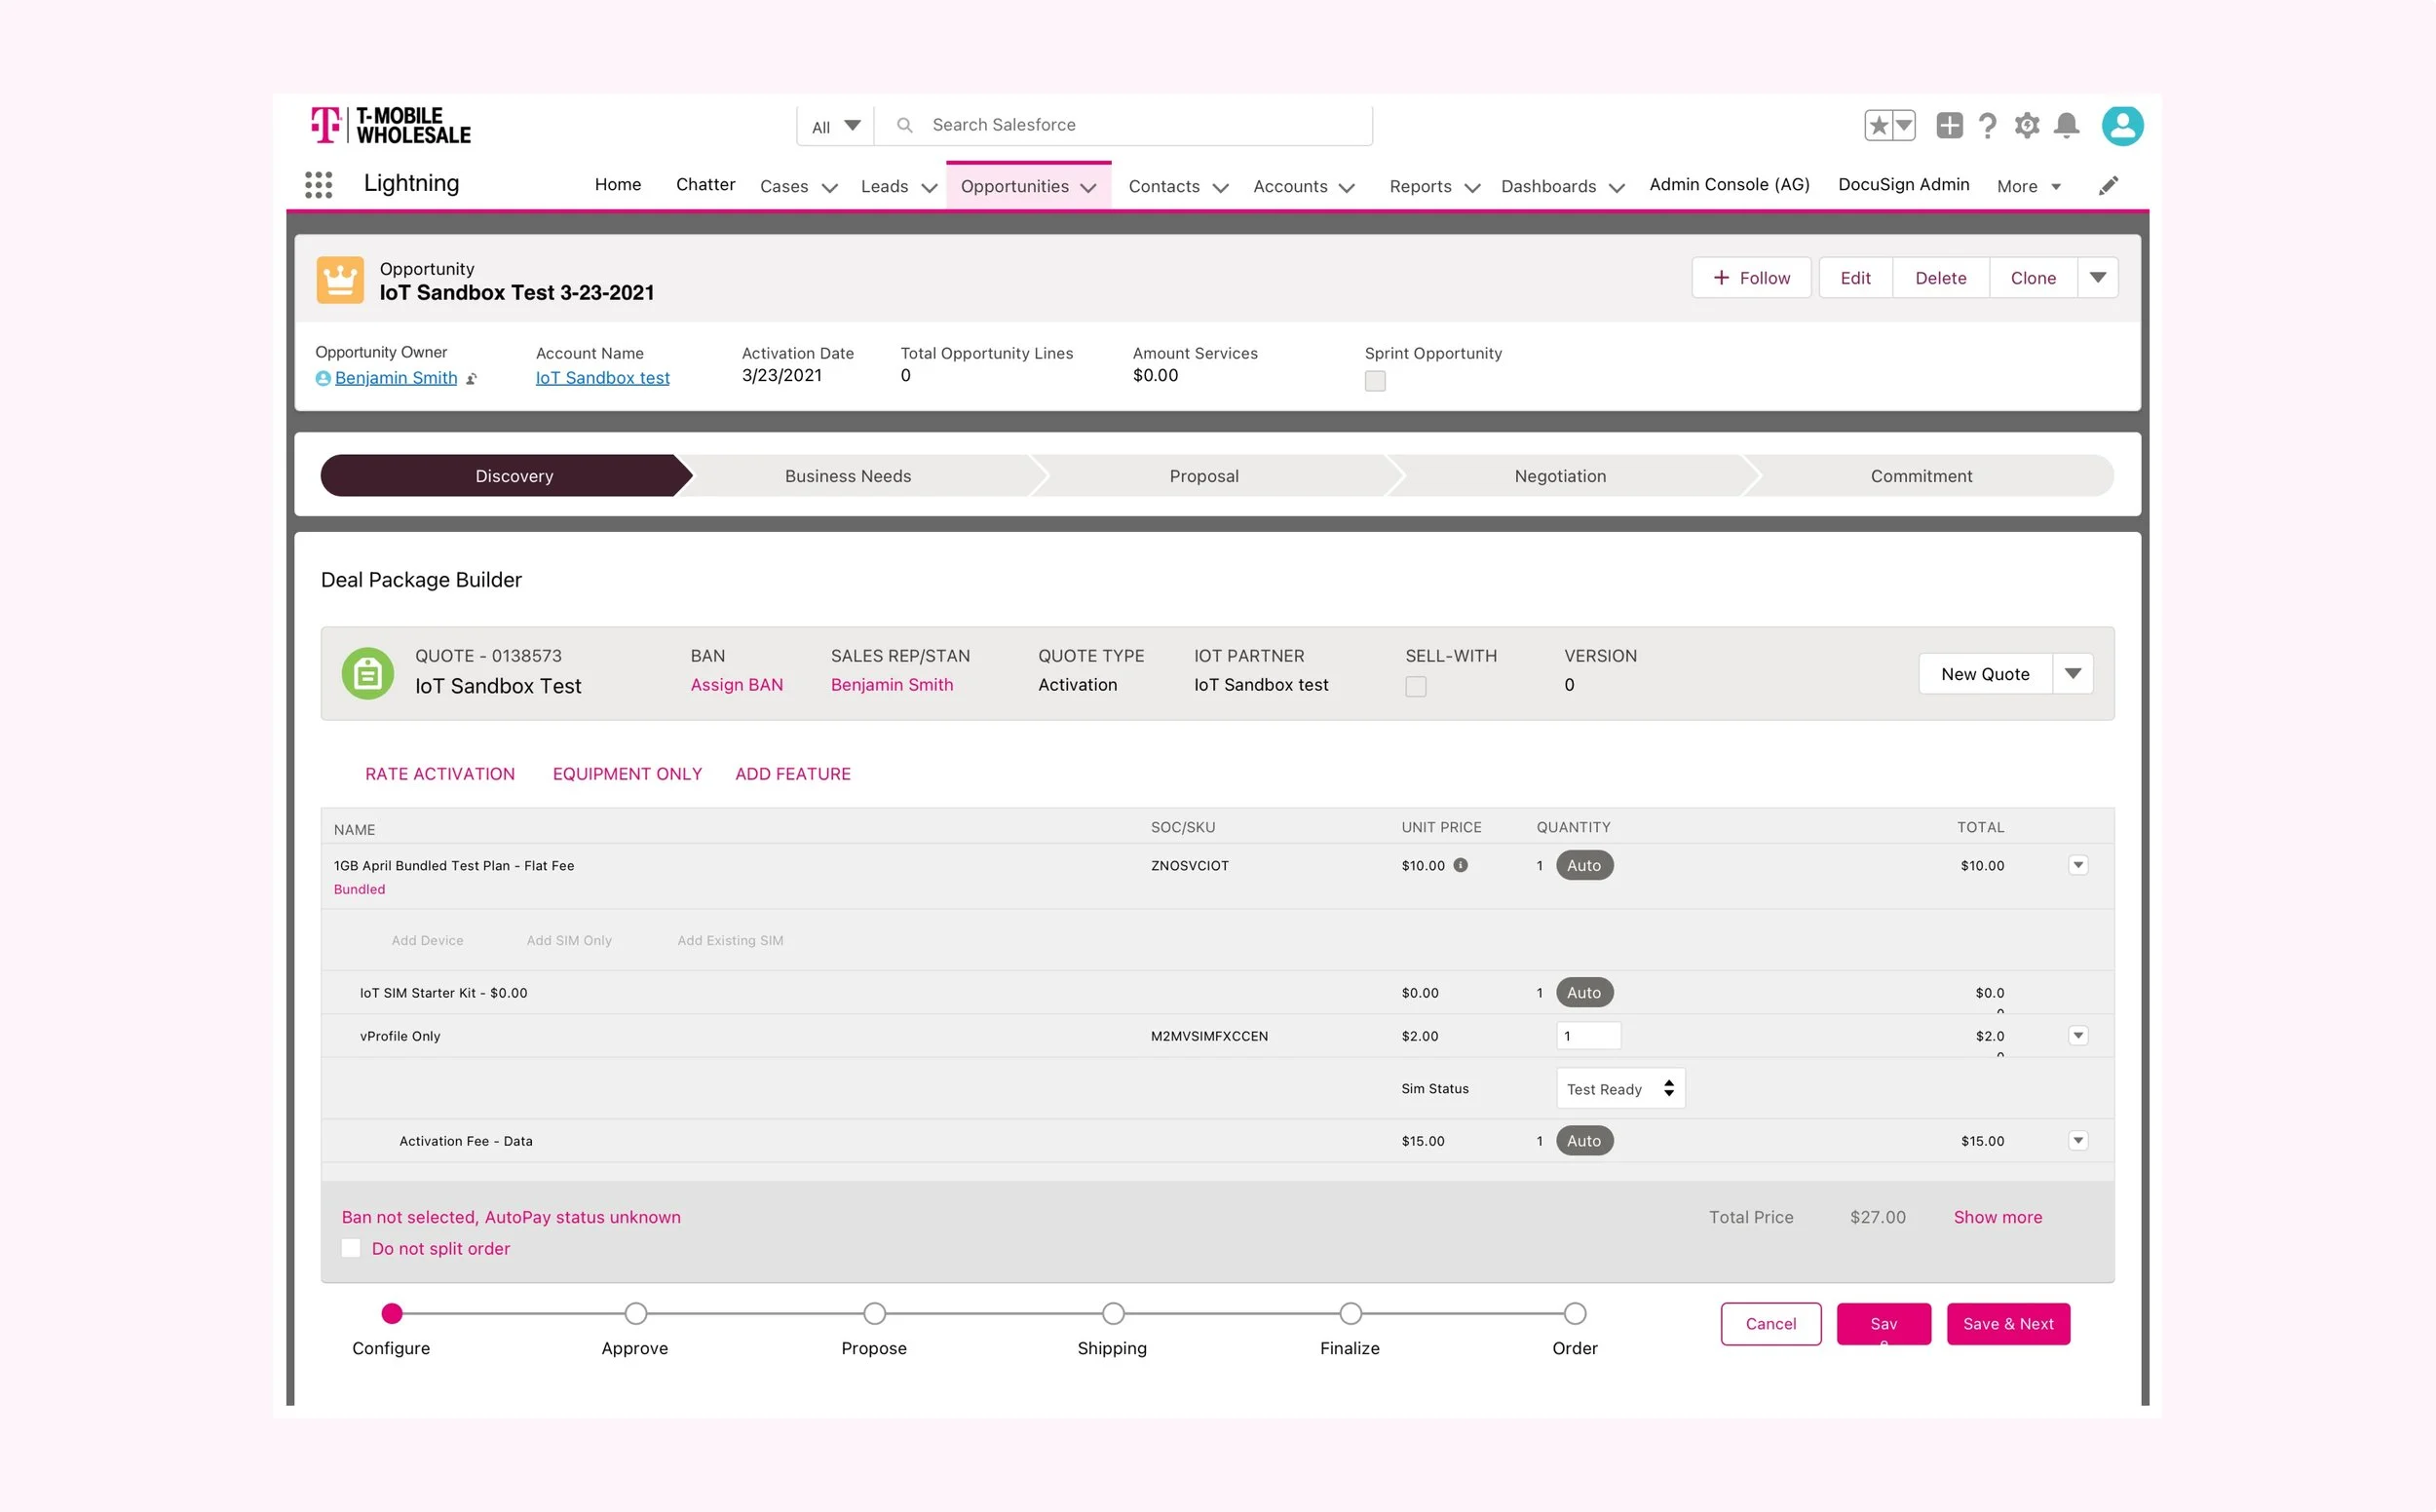Expand the favorites list dropdown arrow
2436x1512 pixels.
point(1904,125)
